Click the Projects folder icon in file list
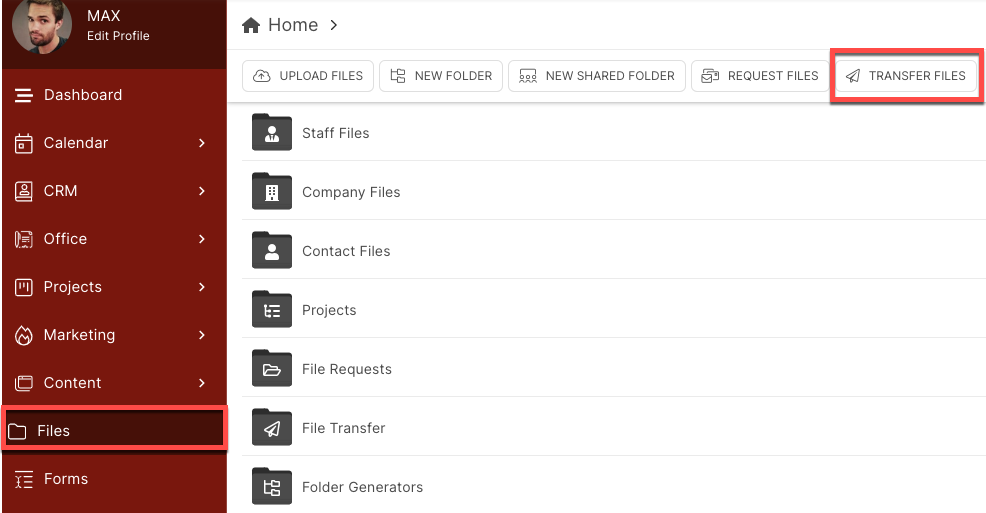The height and width of the screenshot is (513, 986). click(x=272, y=309)
